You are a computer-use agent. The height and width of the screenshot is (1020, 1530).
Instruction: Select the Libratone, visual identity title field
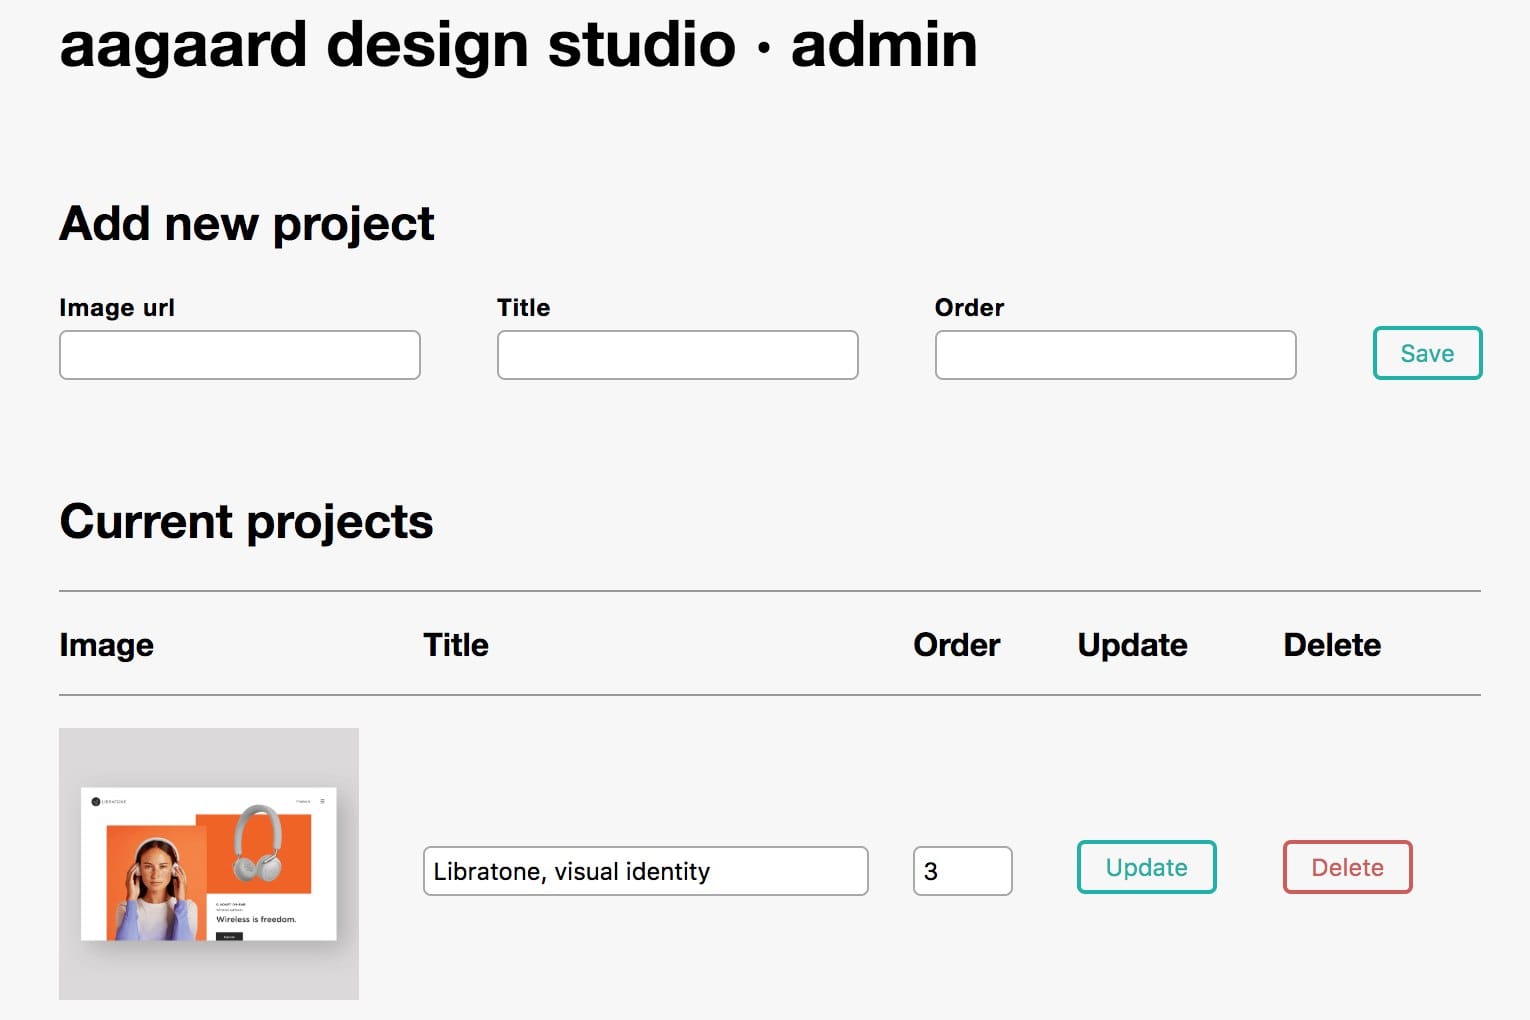coord(645,871)
